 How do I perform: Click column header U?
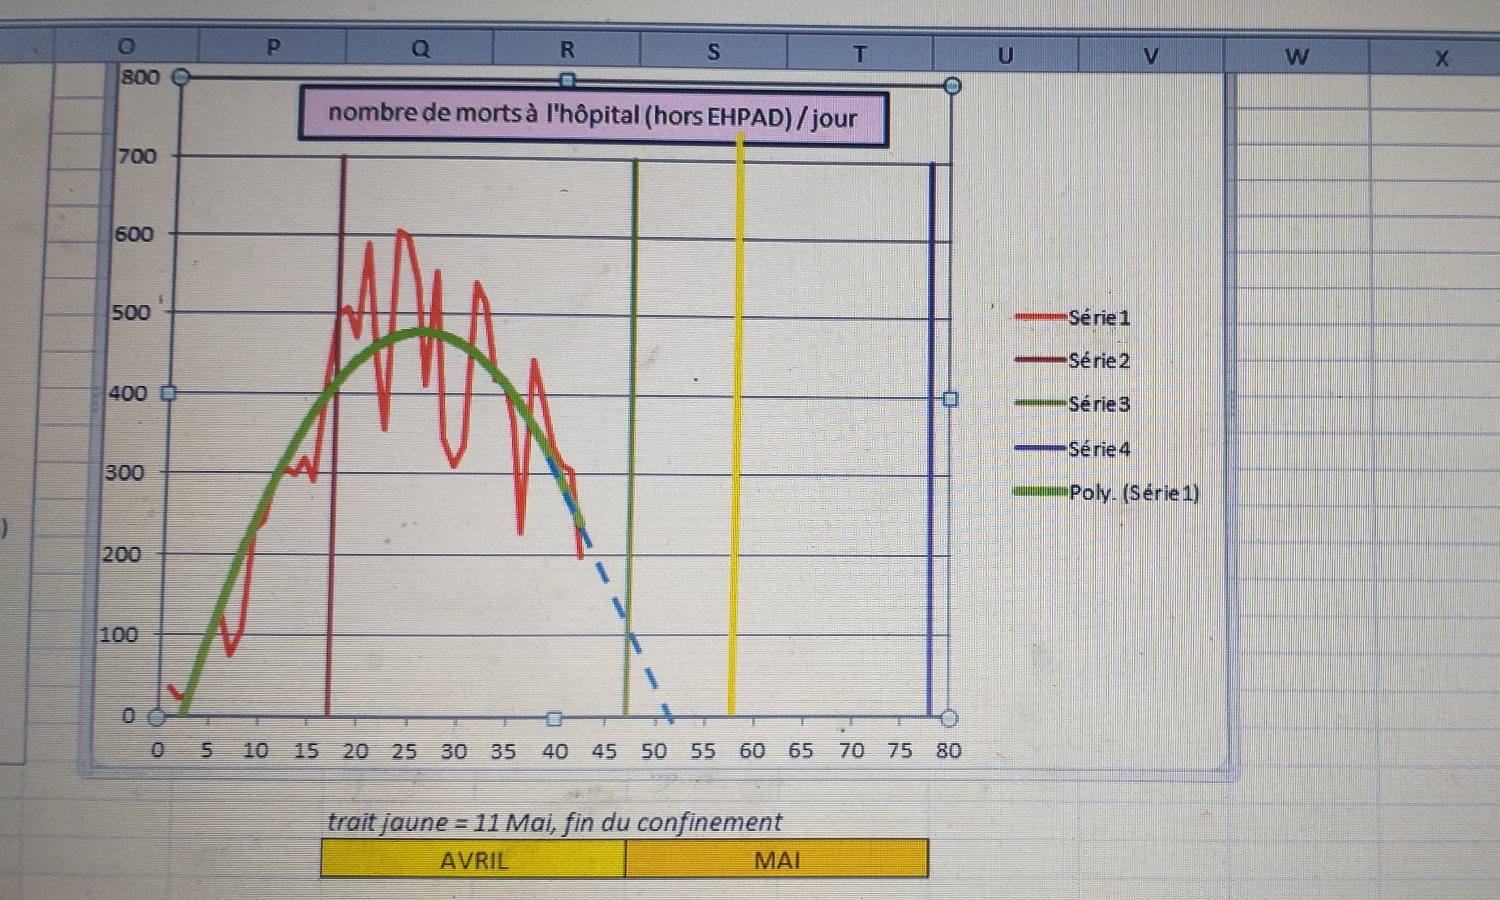pyautogui.click(x=1005, y=55)
